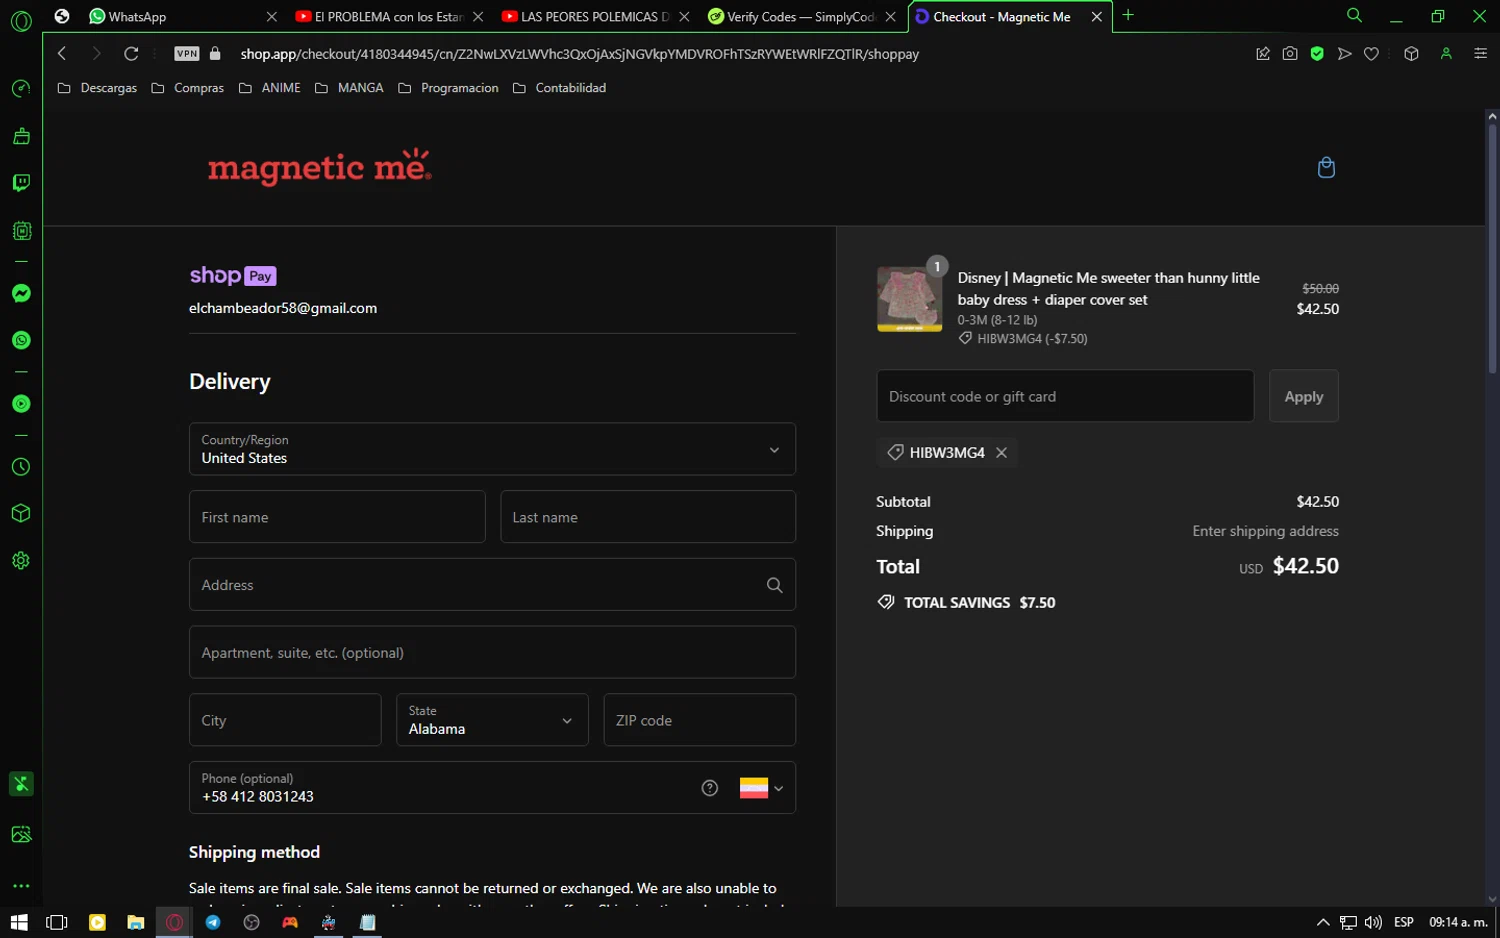Open History clock icon in sidebar
Image resolution: width=1500 pixels, height=938 pixels.
(21, 467)
